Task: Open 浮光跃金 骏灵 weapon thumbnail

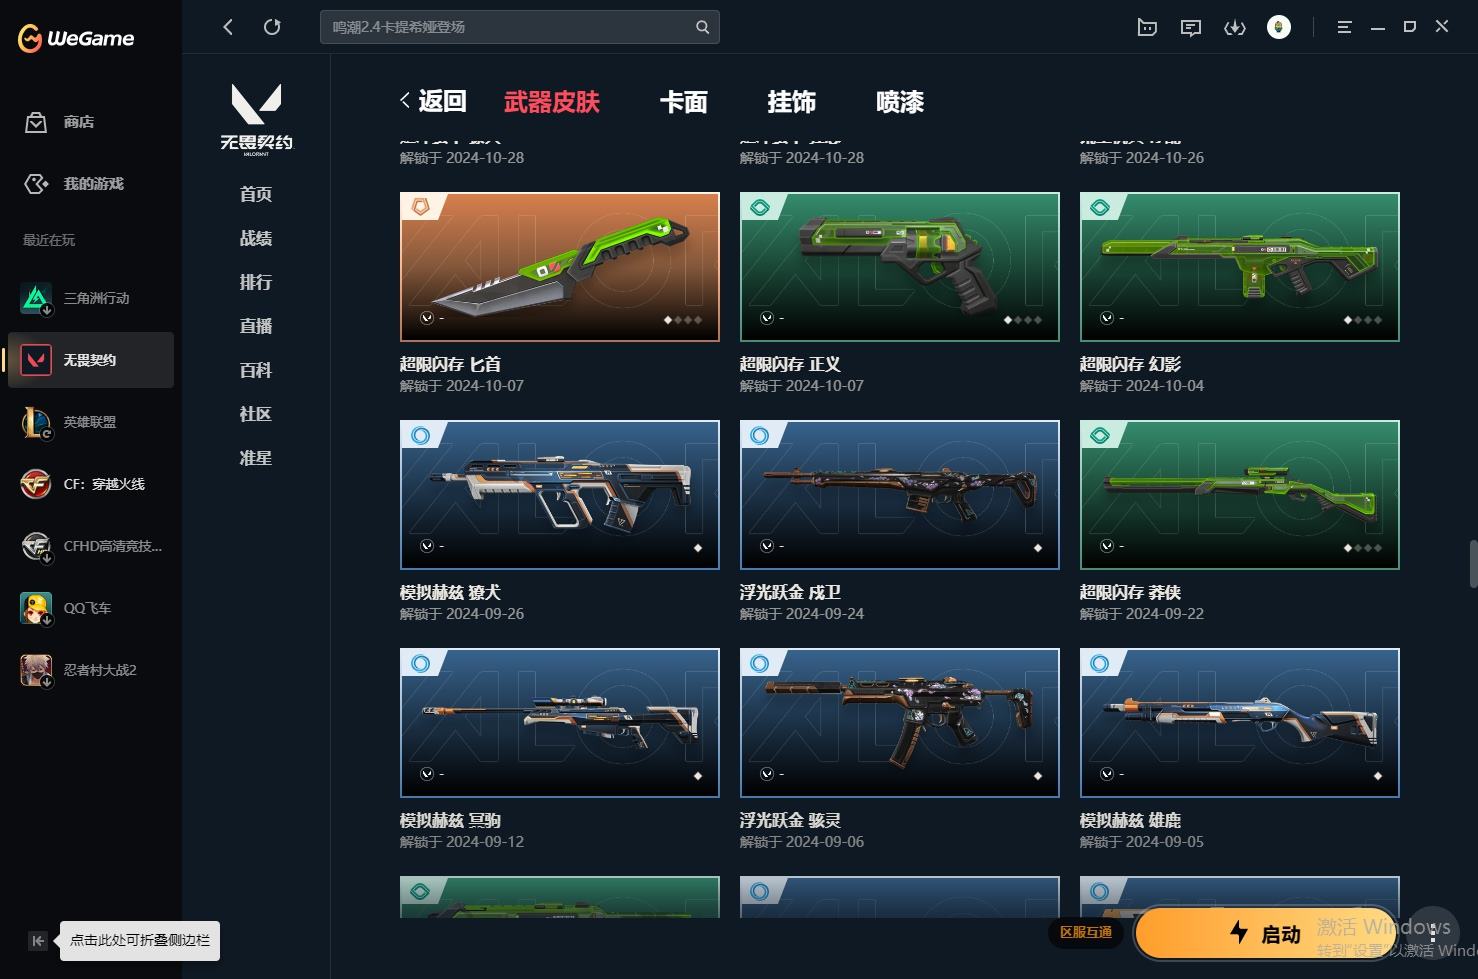Action: (900, 723)
